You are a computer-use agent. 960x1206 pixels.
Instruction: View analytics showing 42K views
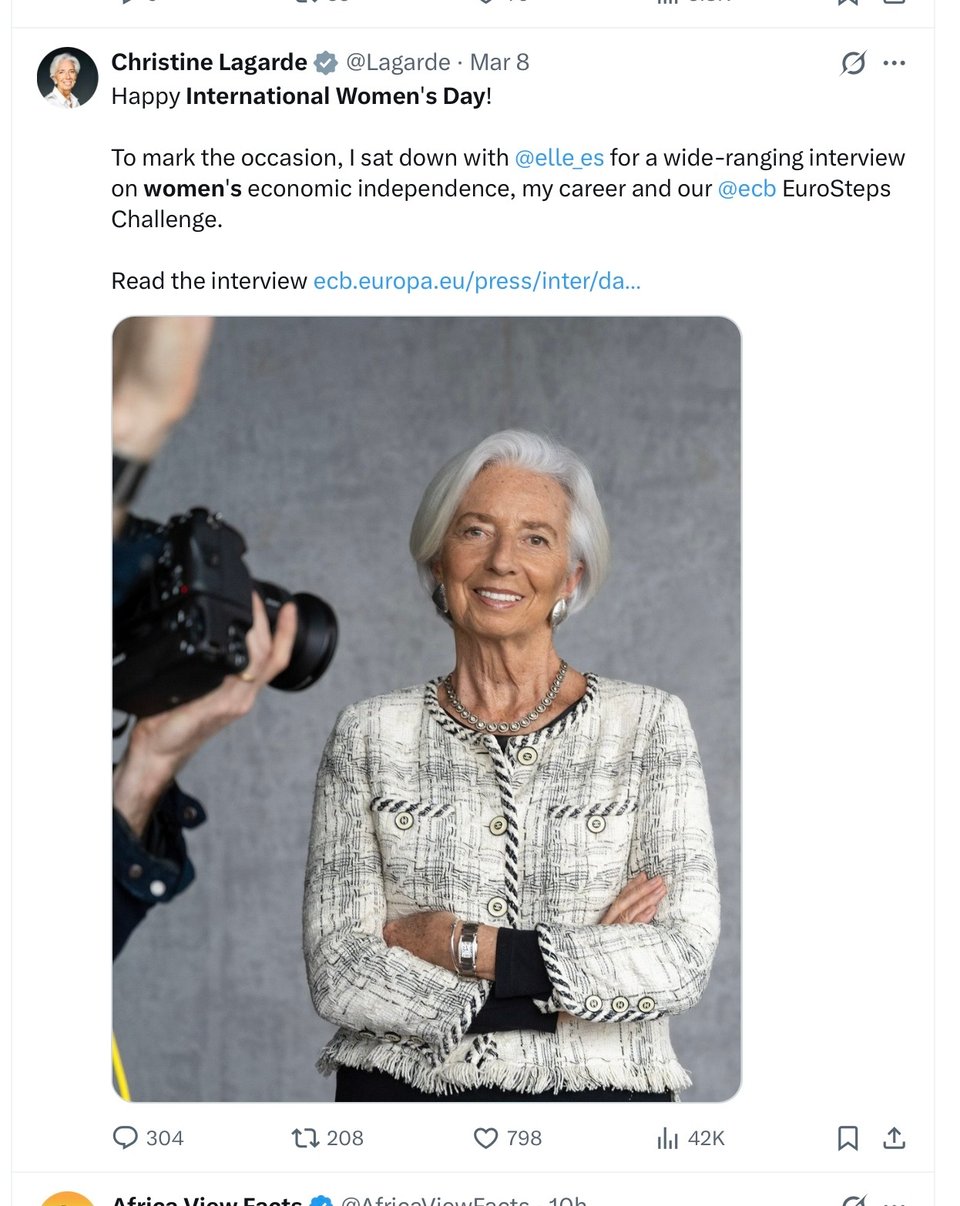pos(668,1138)
